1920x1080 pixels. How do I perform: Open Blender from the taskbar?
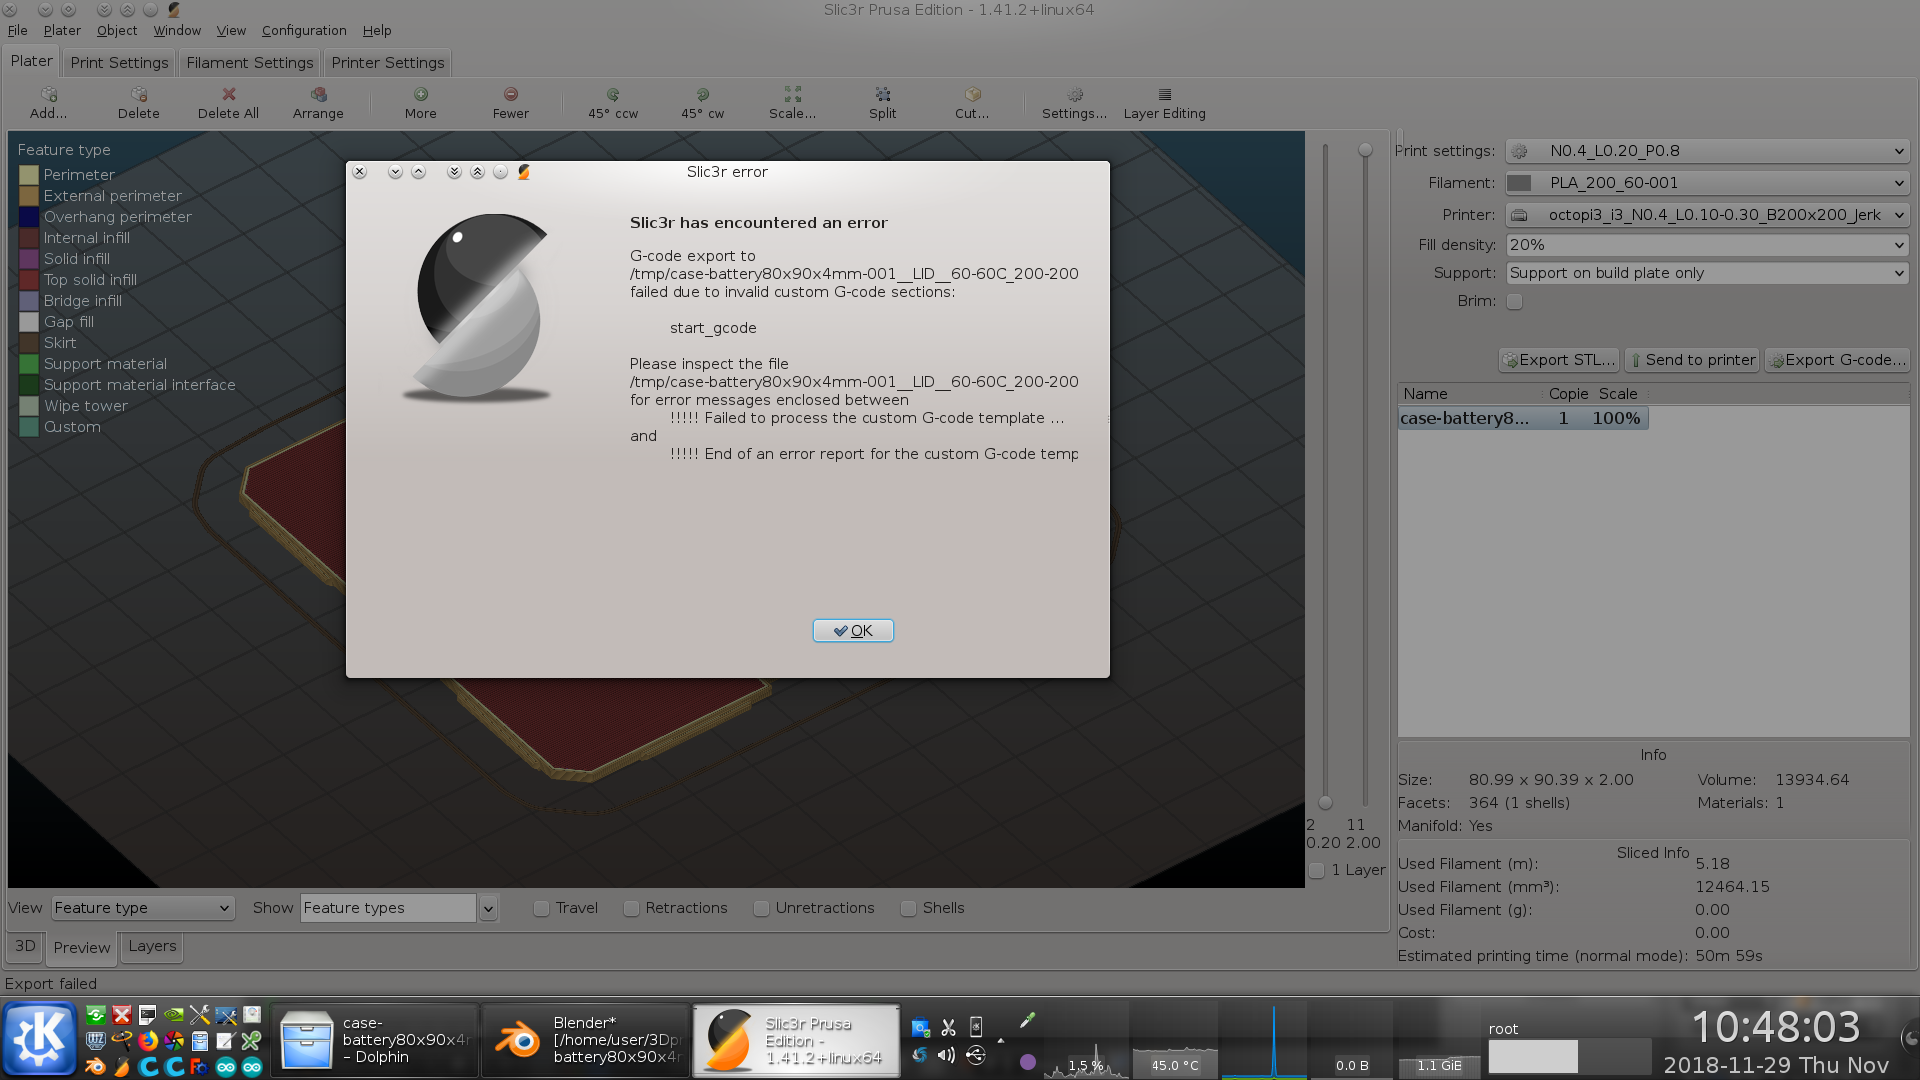click(586, 1040)
